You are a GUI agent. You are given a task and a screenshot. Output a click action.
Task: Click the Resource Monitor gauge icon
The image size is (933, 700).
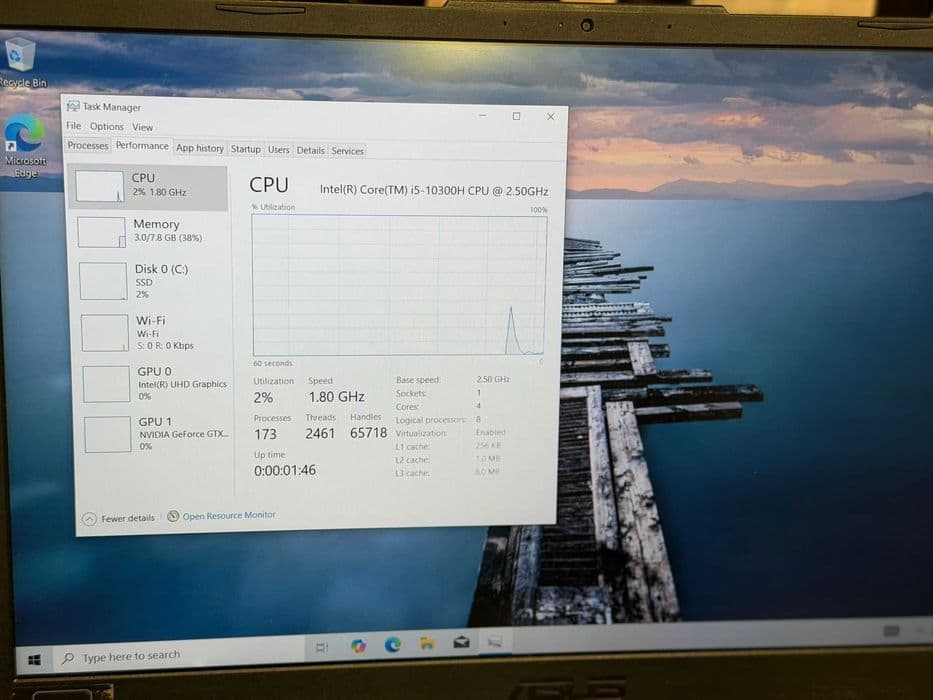click(173, 516)
